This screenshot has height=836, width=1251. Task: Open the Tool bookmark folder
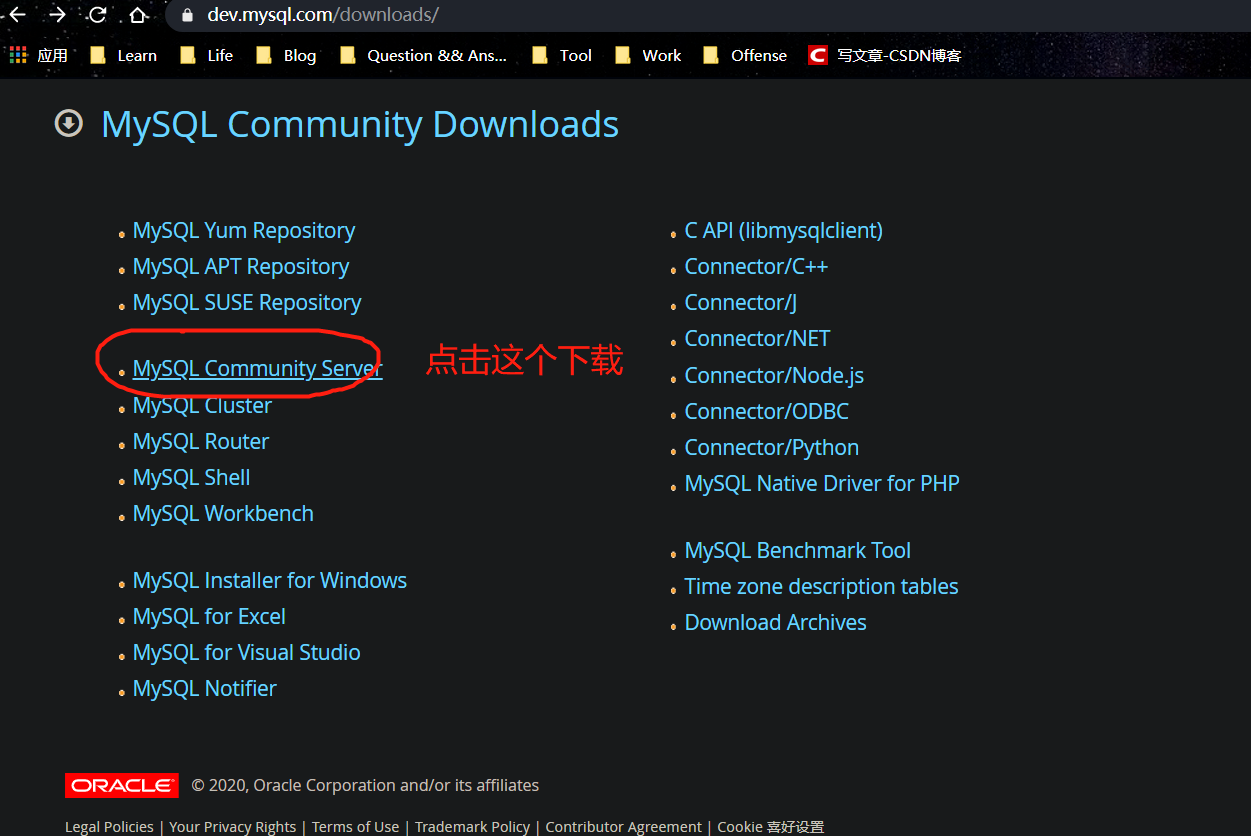click(562, 55)
